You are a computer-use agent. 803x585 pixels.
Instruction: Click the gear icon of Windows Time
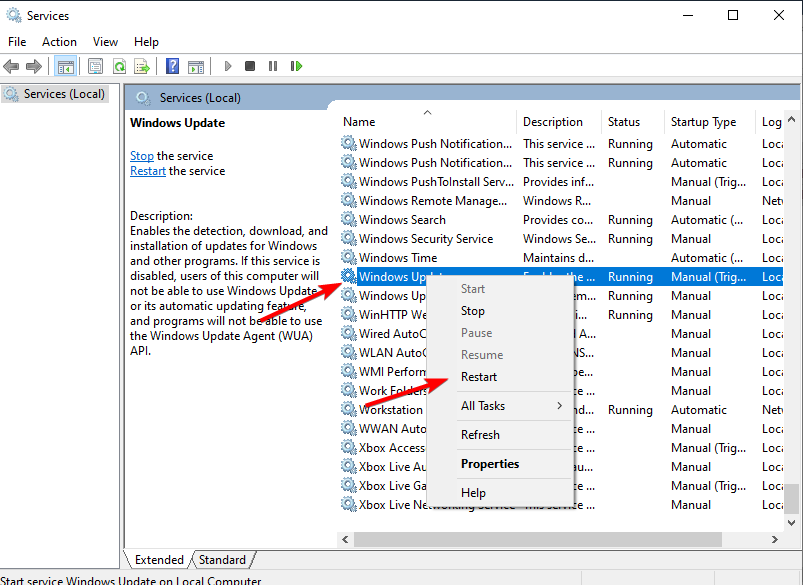(349, 257)
